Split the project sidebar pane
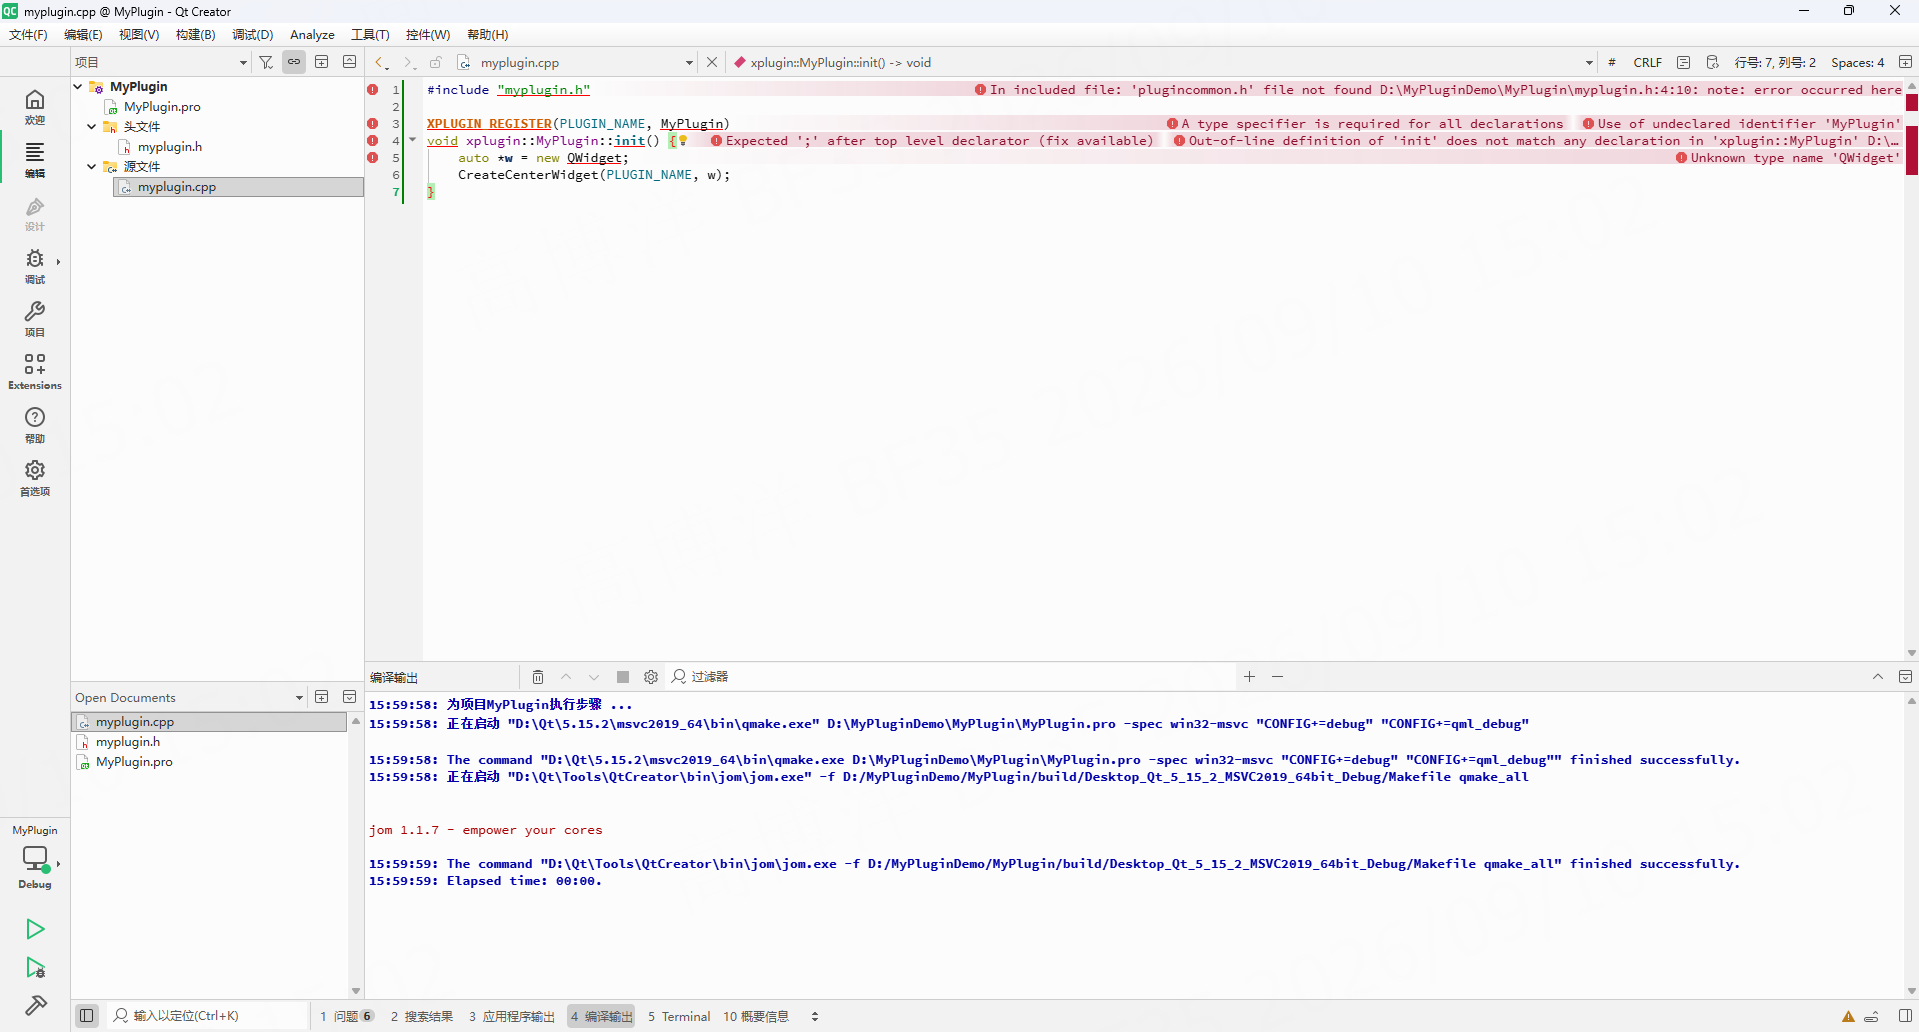1919x1032 pixels. click(x=322, y=62)
